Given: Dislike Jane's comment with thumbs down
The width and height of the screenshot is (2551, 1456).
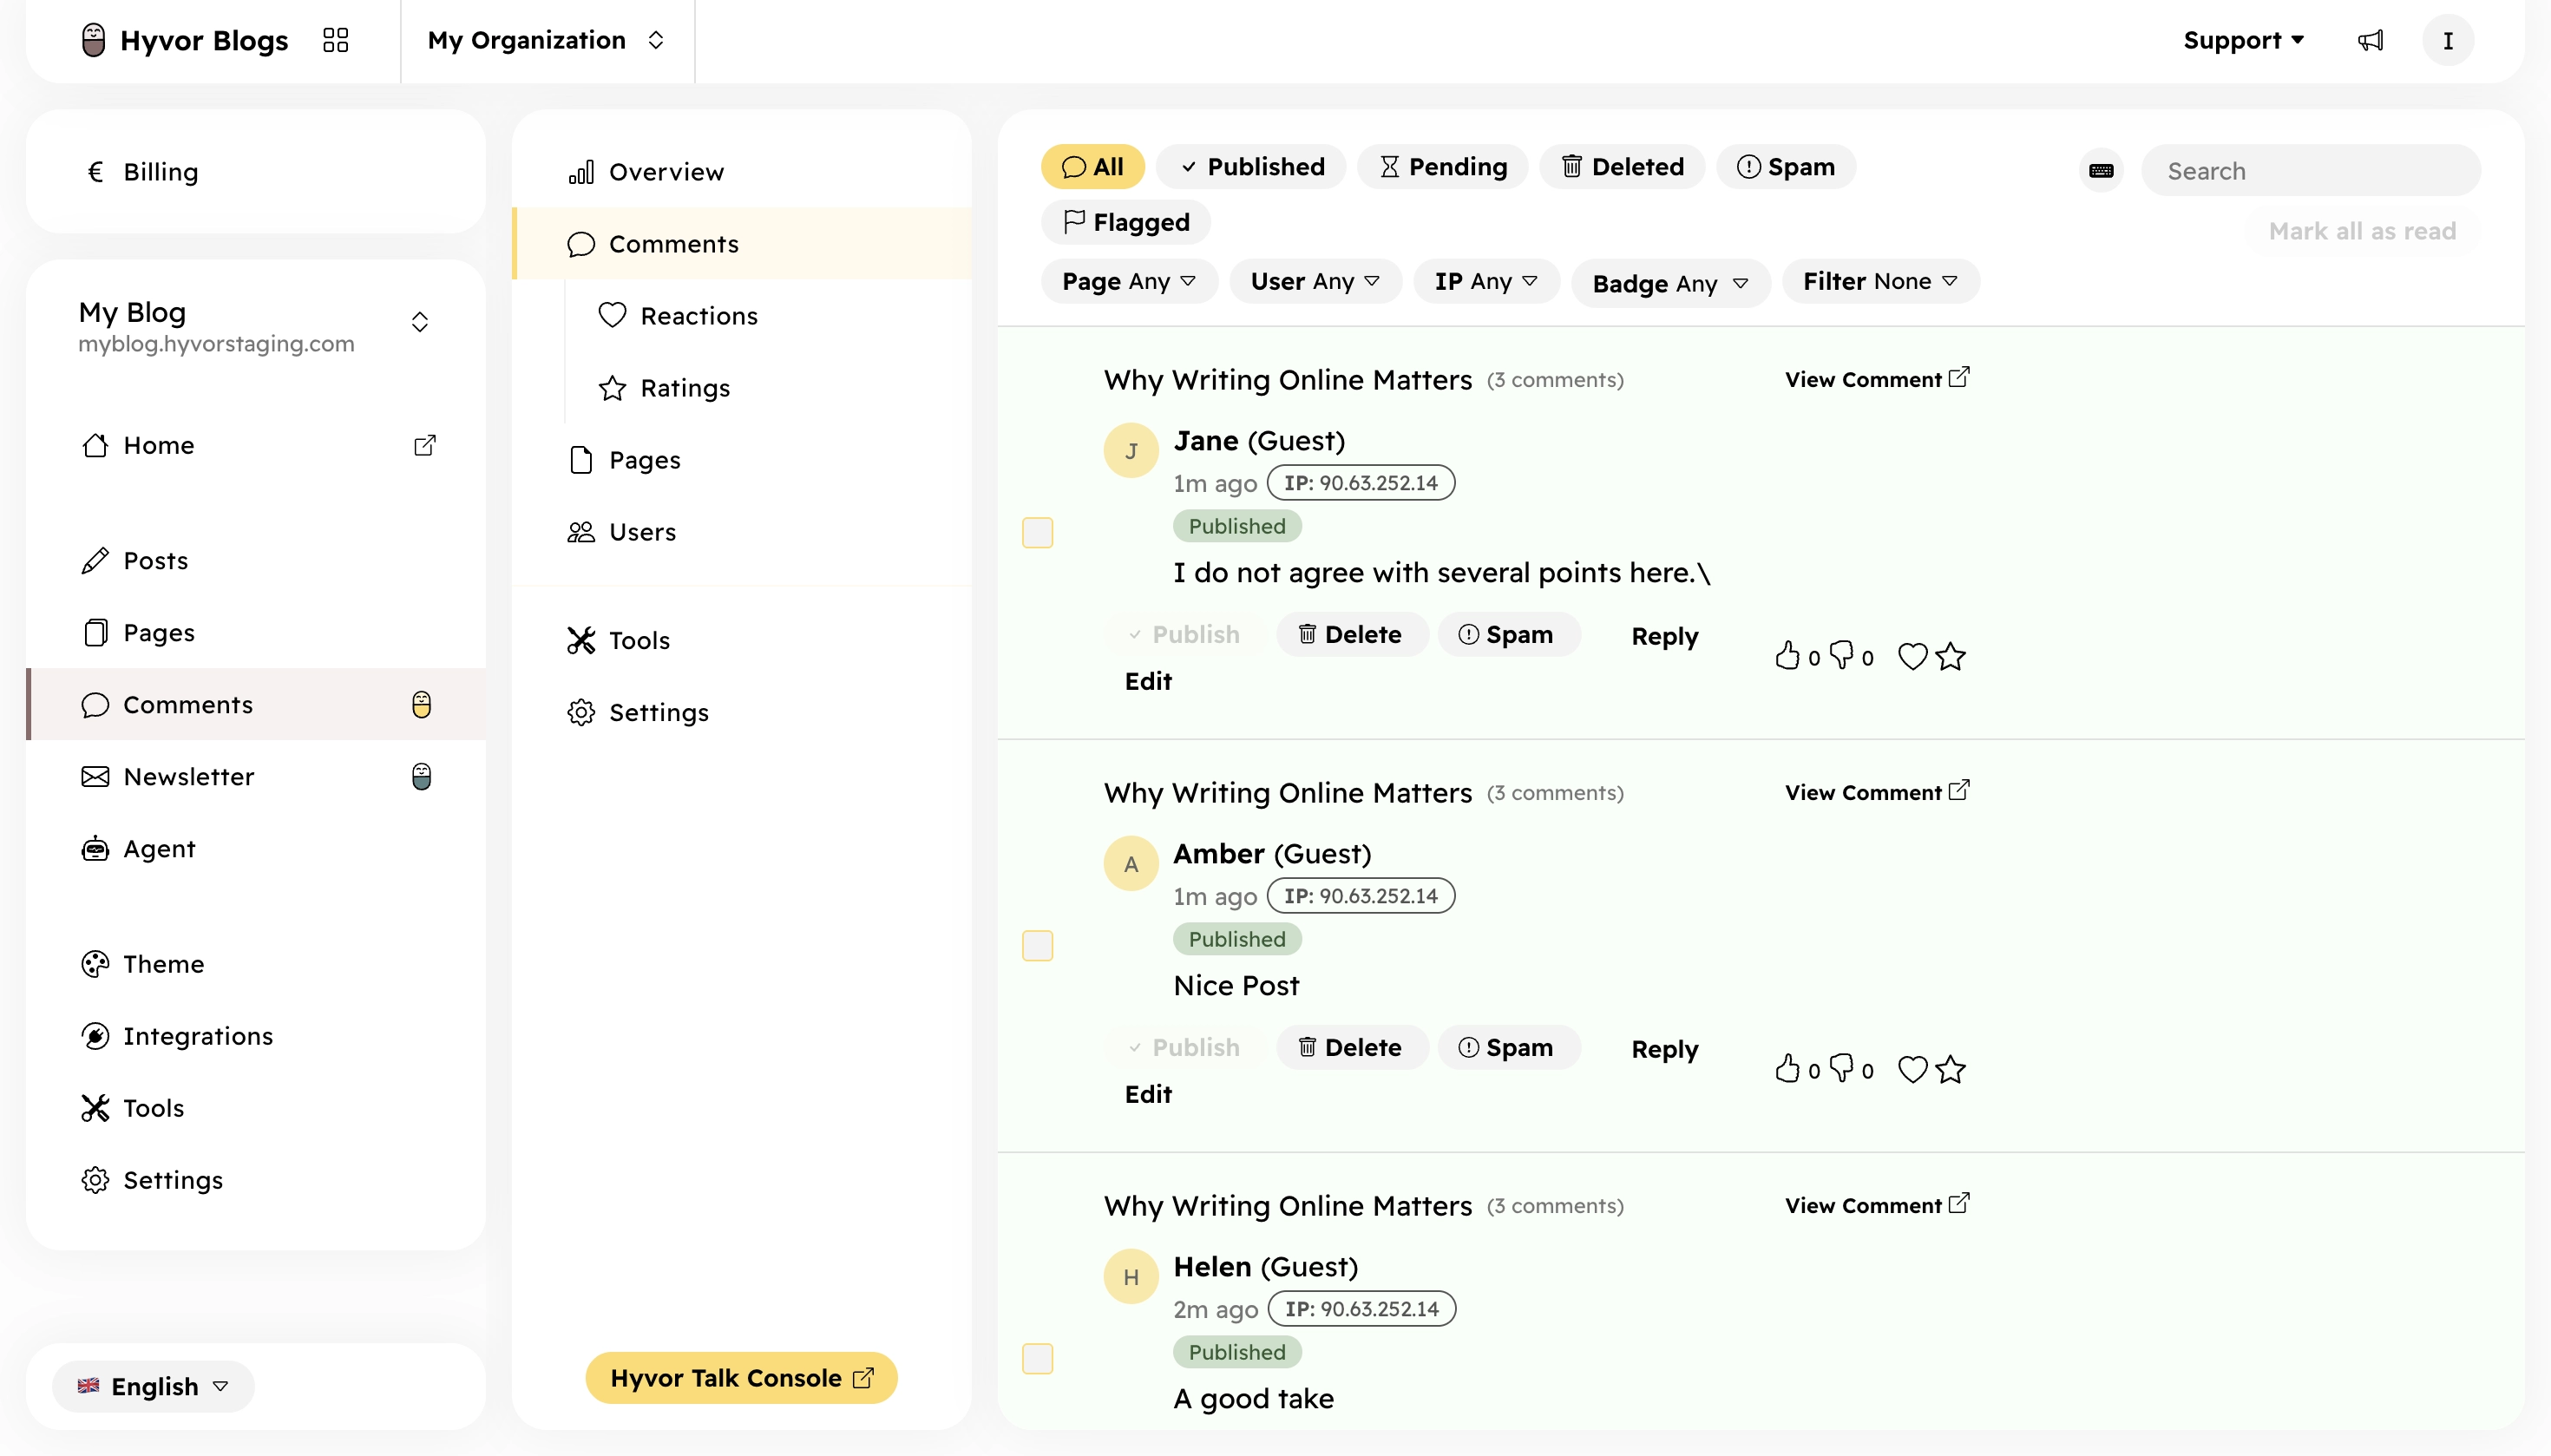Looking at the screenshot, I should coord(1841,656).
